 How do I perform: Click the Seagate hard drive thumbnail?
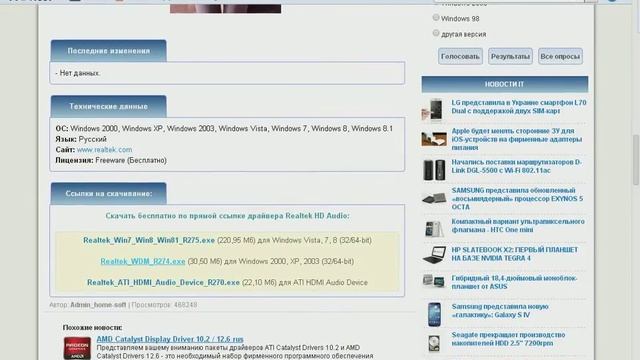[x=434, y=343]
